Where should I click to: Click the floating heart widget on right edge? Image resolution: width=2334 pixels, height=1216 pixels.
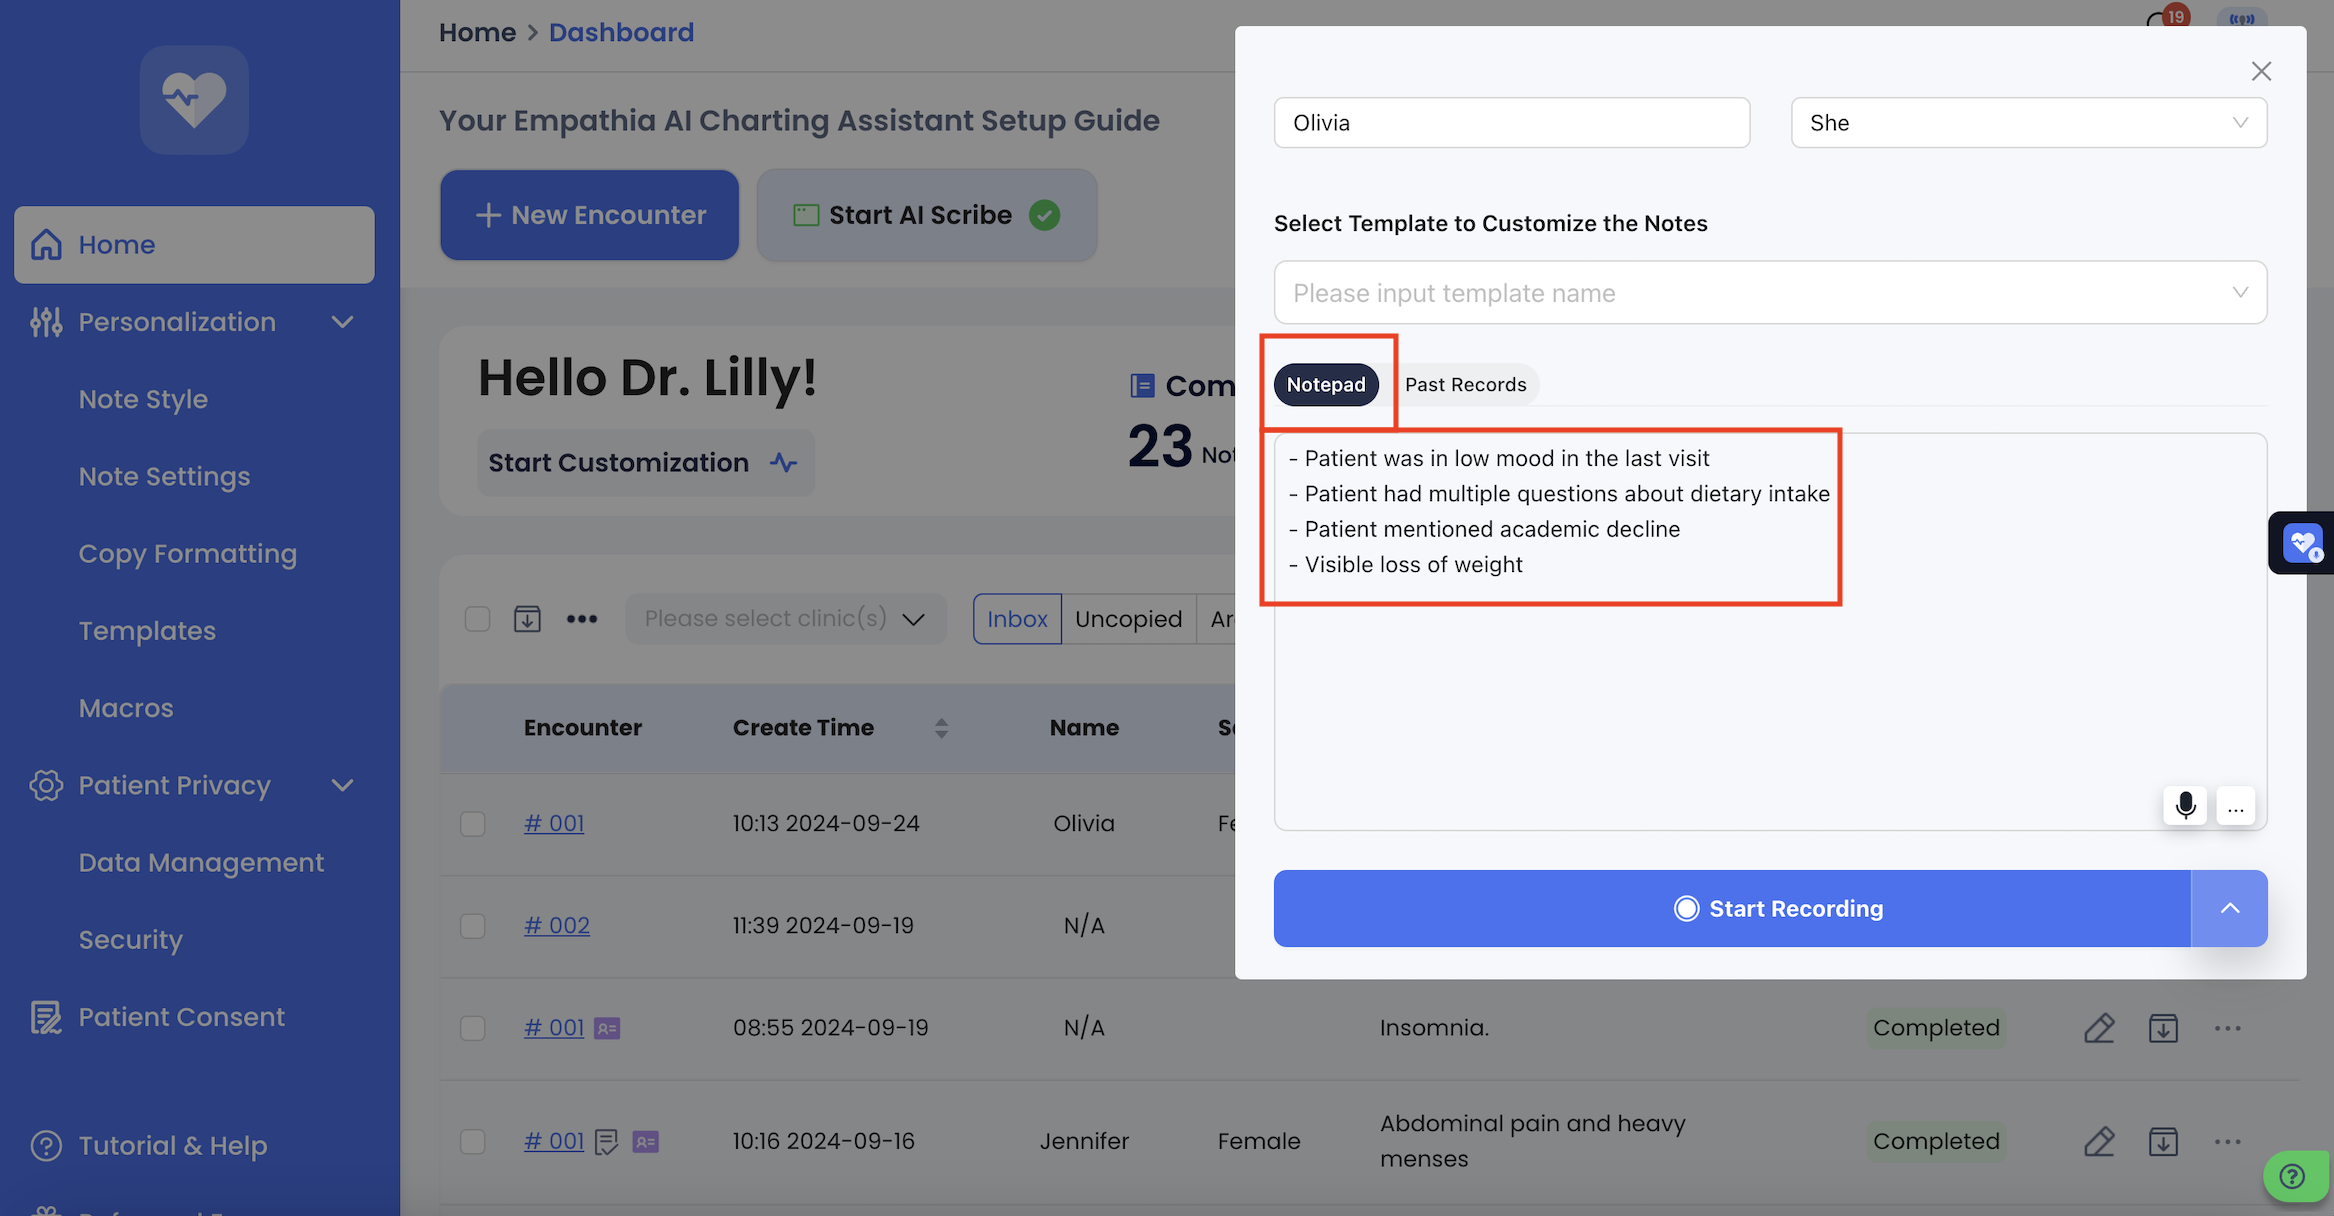pos(2302,543)
